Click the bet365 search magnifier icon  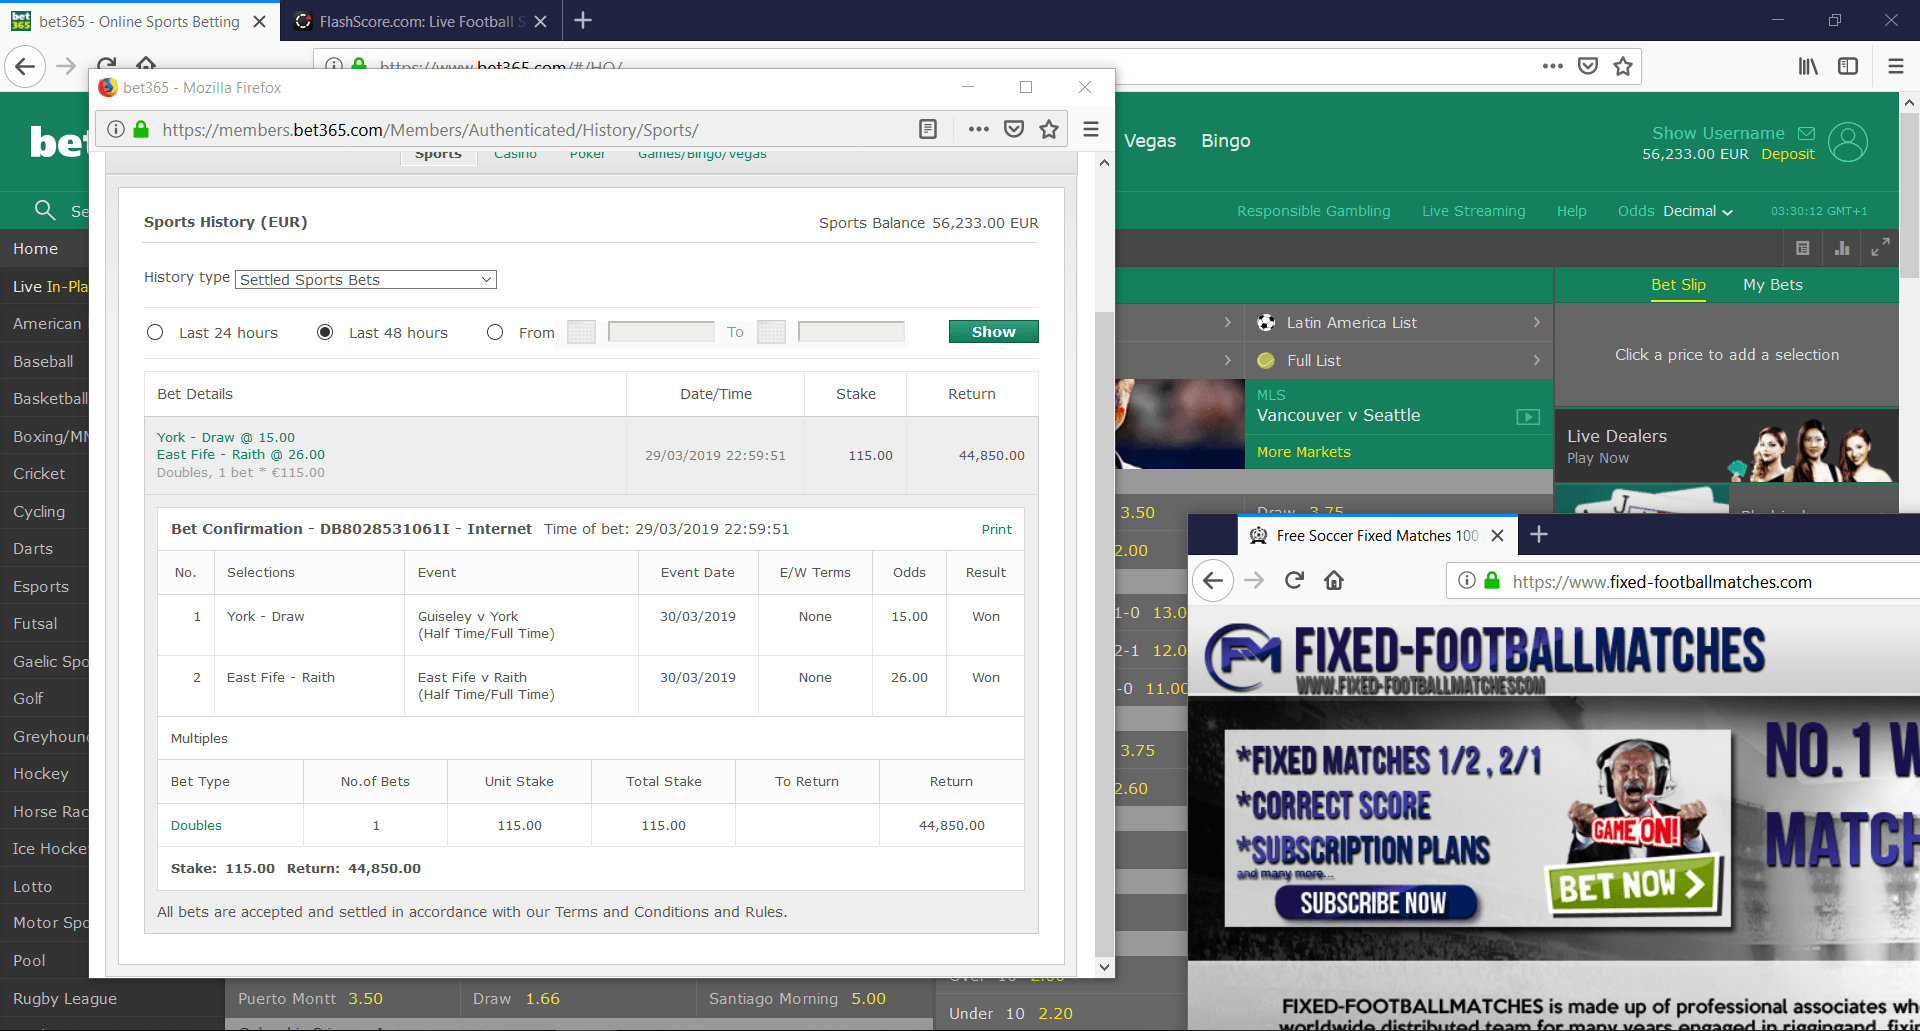tap(45, 210)
